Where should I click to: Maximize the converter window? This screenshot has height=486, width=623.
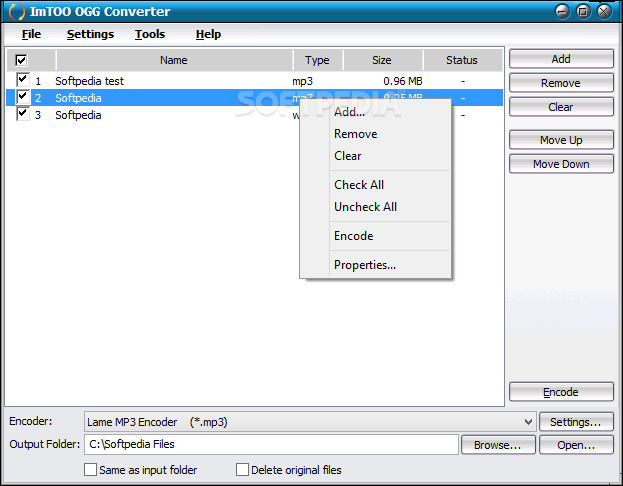[583, 12]
